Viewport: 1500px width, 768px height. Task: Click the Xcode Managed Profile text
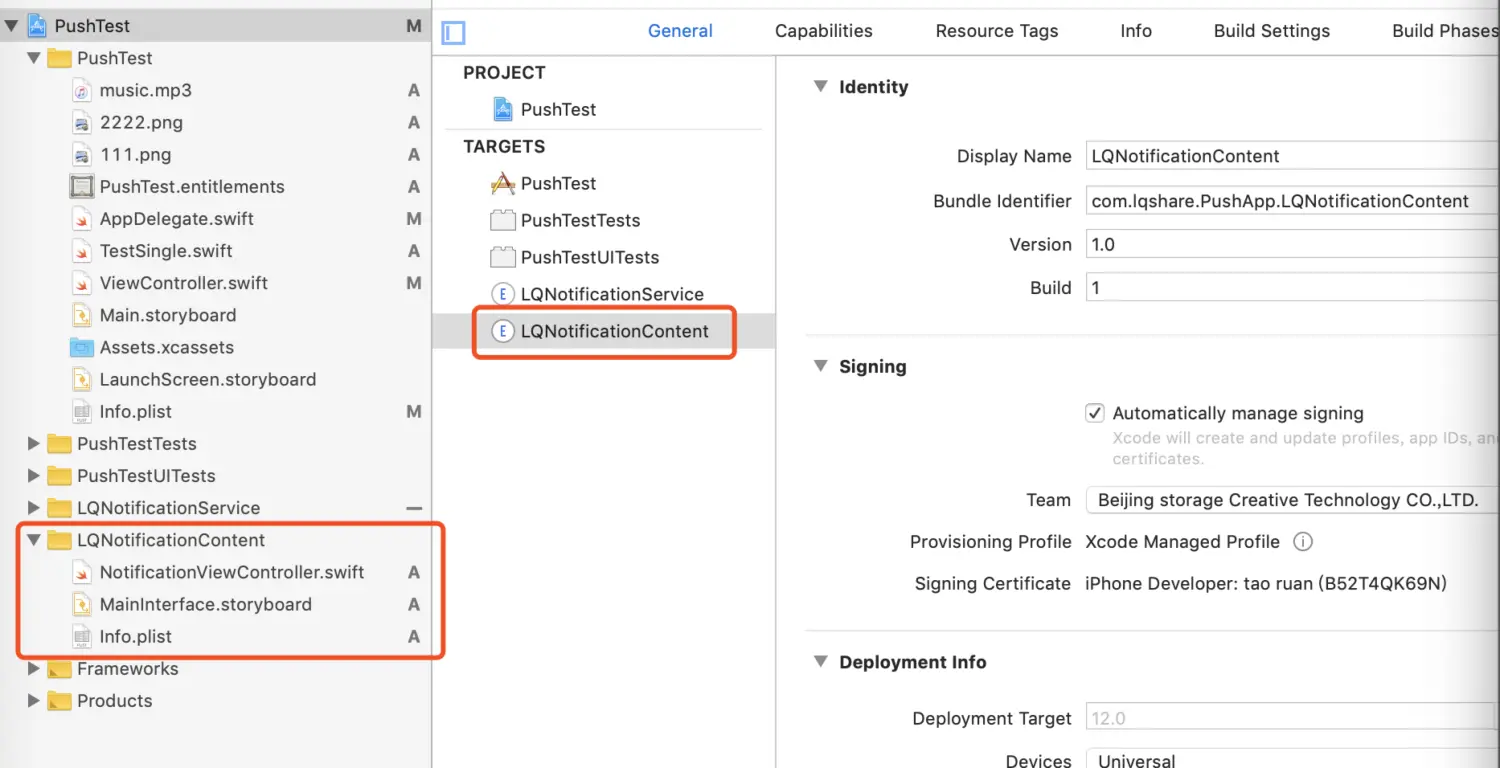1183,542
